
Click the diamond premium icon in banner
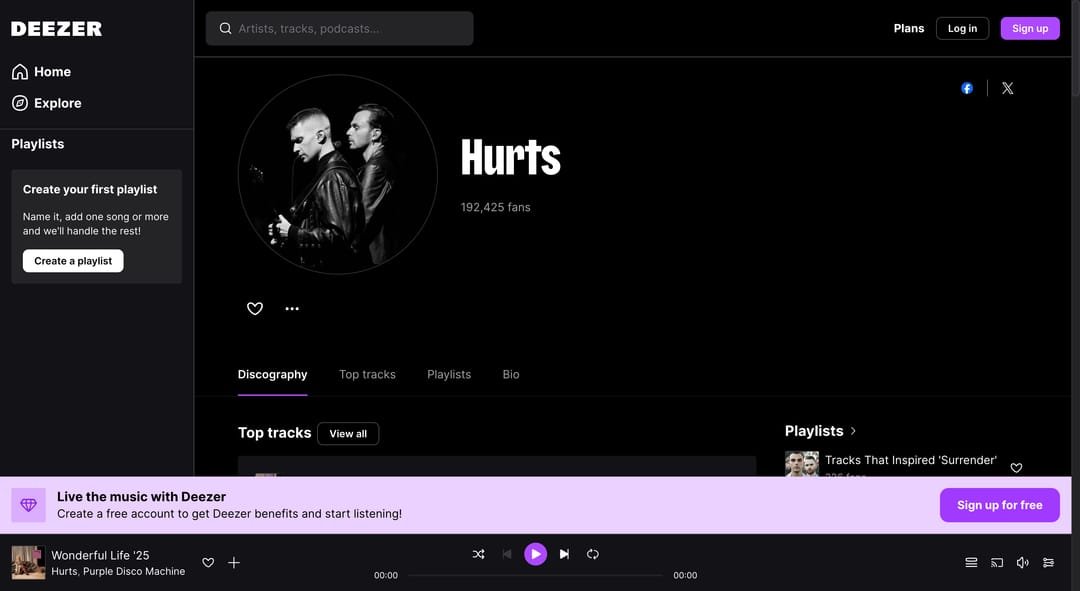(x=28, y=505)
